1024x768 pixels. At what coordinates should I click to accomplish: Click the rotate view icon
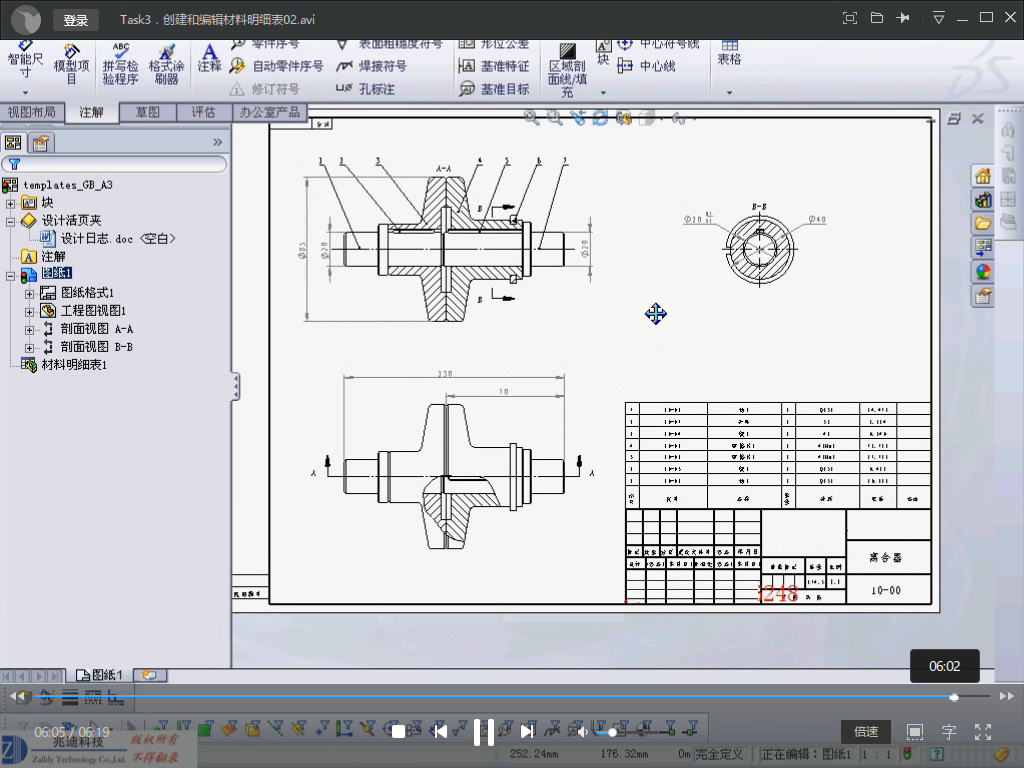(600, 118)
